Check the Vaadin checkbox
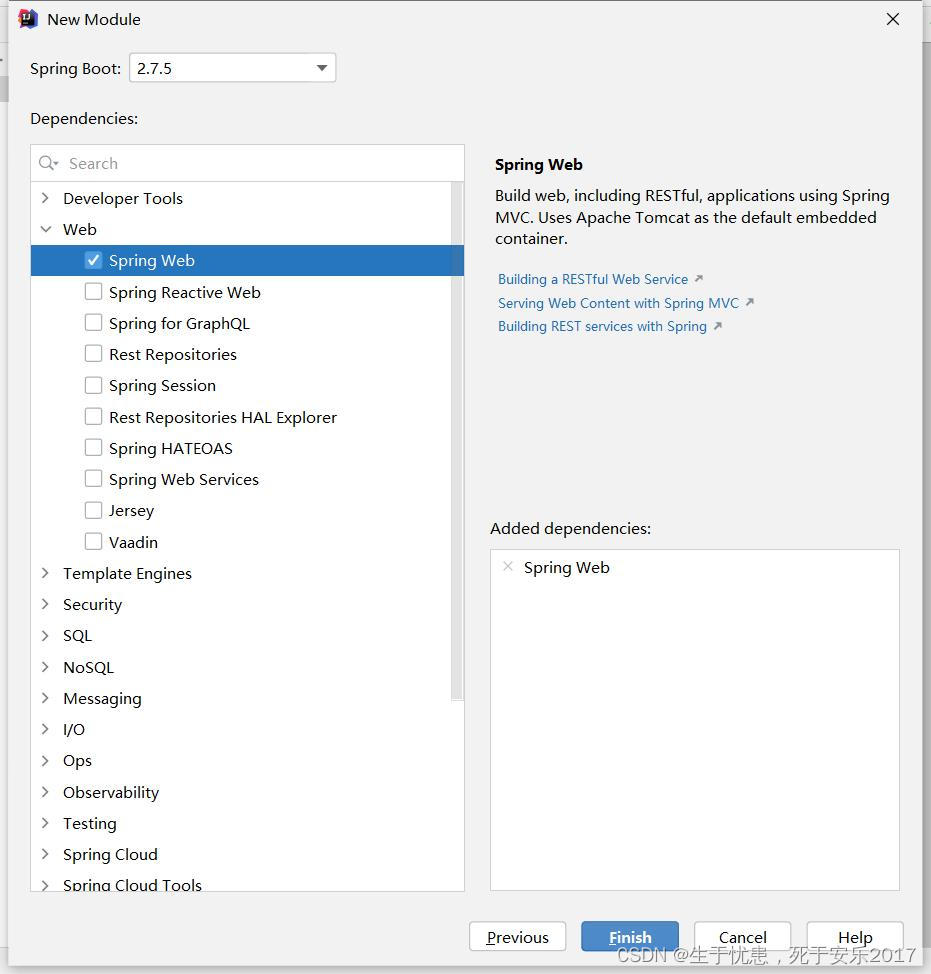This screenshot has width=931, height=974. pyautogui.click(x=93, y=541)
